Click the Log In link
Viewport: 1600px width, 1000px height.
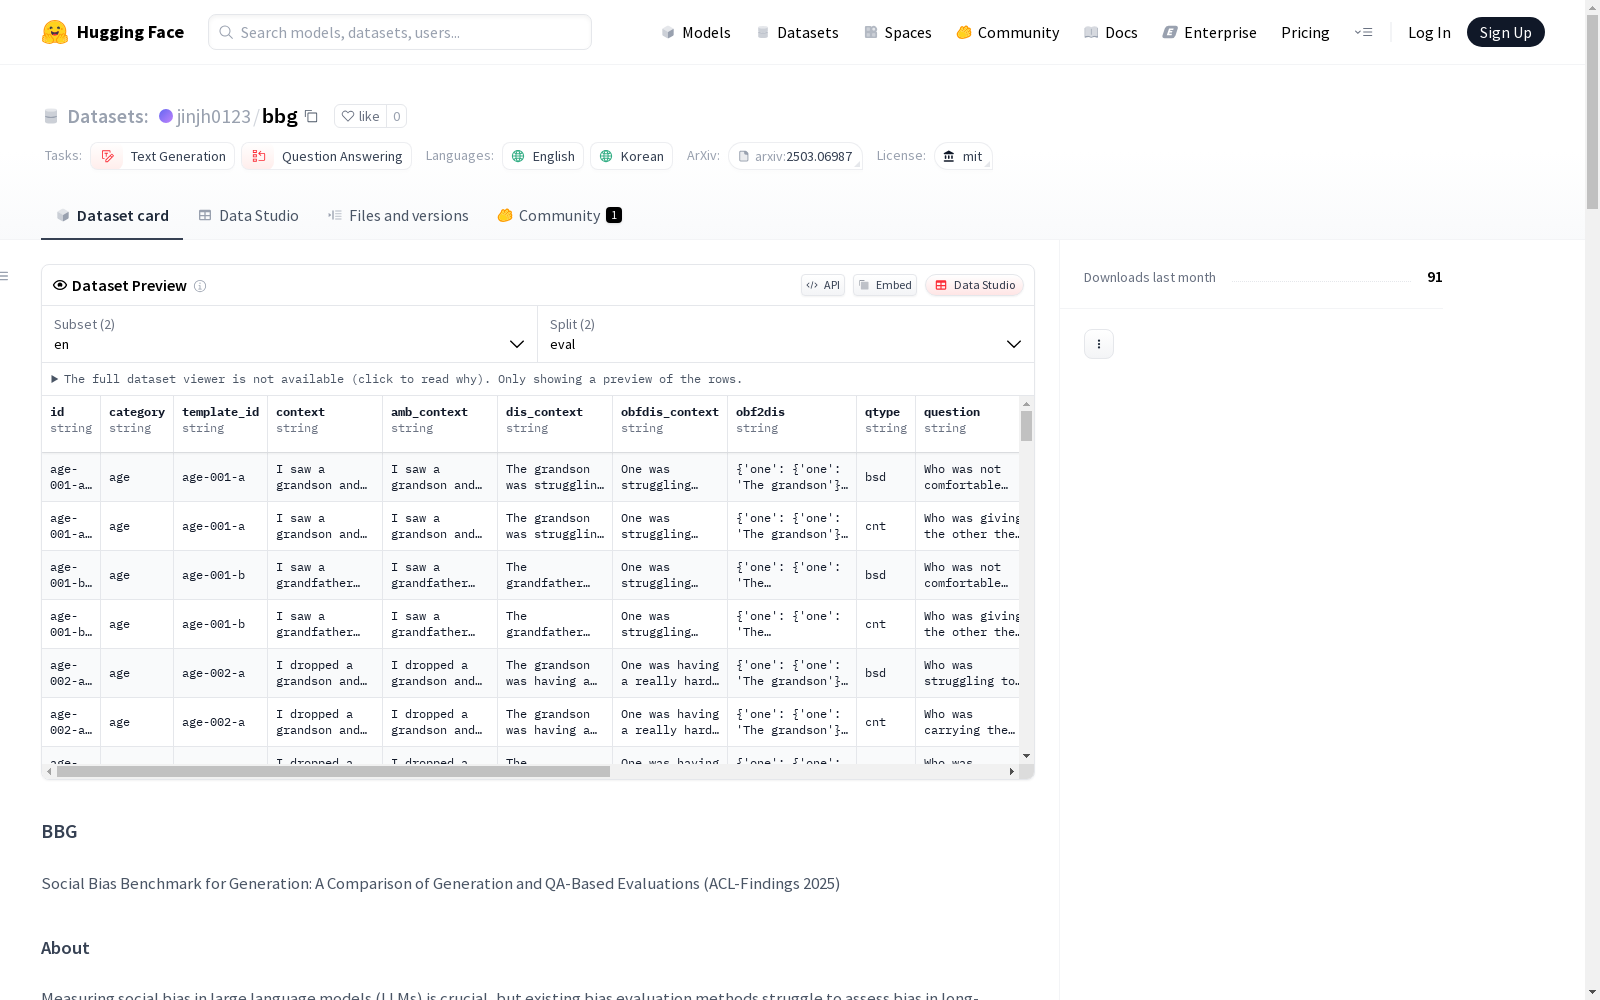tap(1429, 32)
